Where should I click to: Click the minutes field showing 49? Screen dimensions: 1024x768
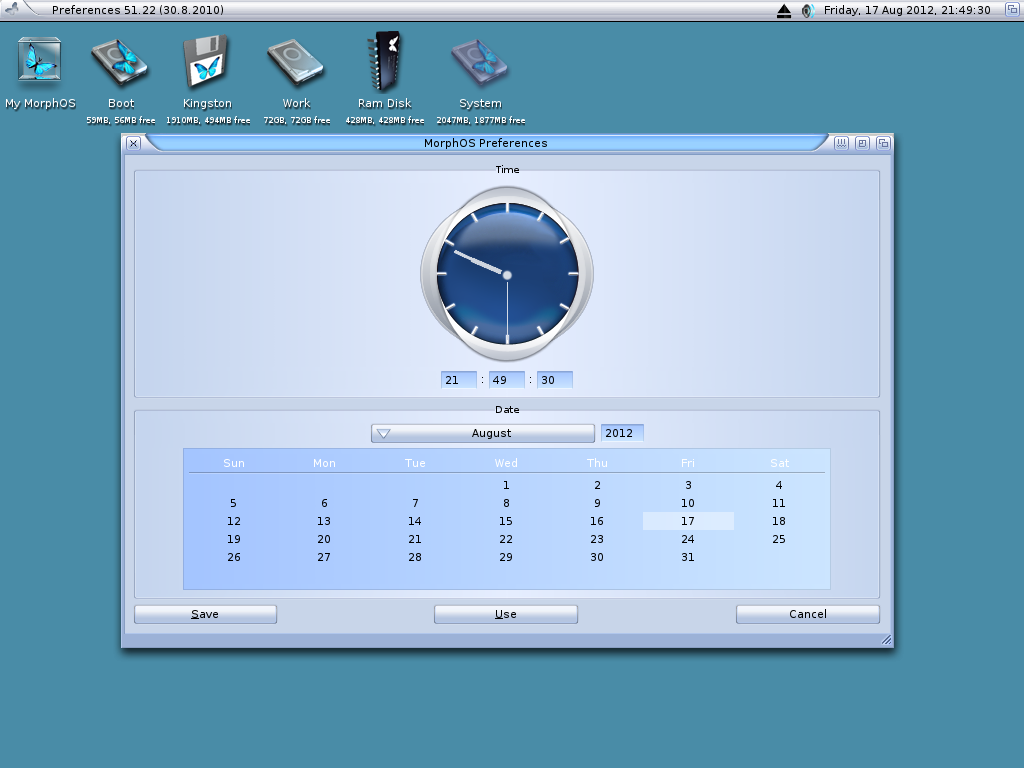coord(506,380)
